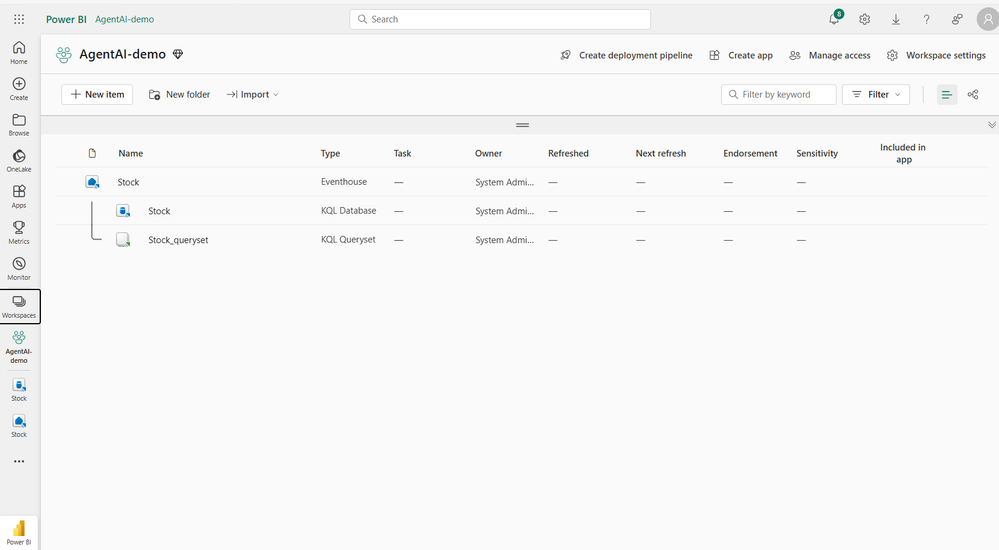Open pinned Stock KQL database in sidebar
Screen dimensions: 999x550
coord(19,390)
